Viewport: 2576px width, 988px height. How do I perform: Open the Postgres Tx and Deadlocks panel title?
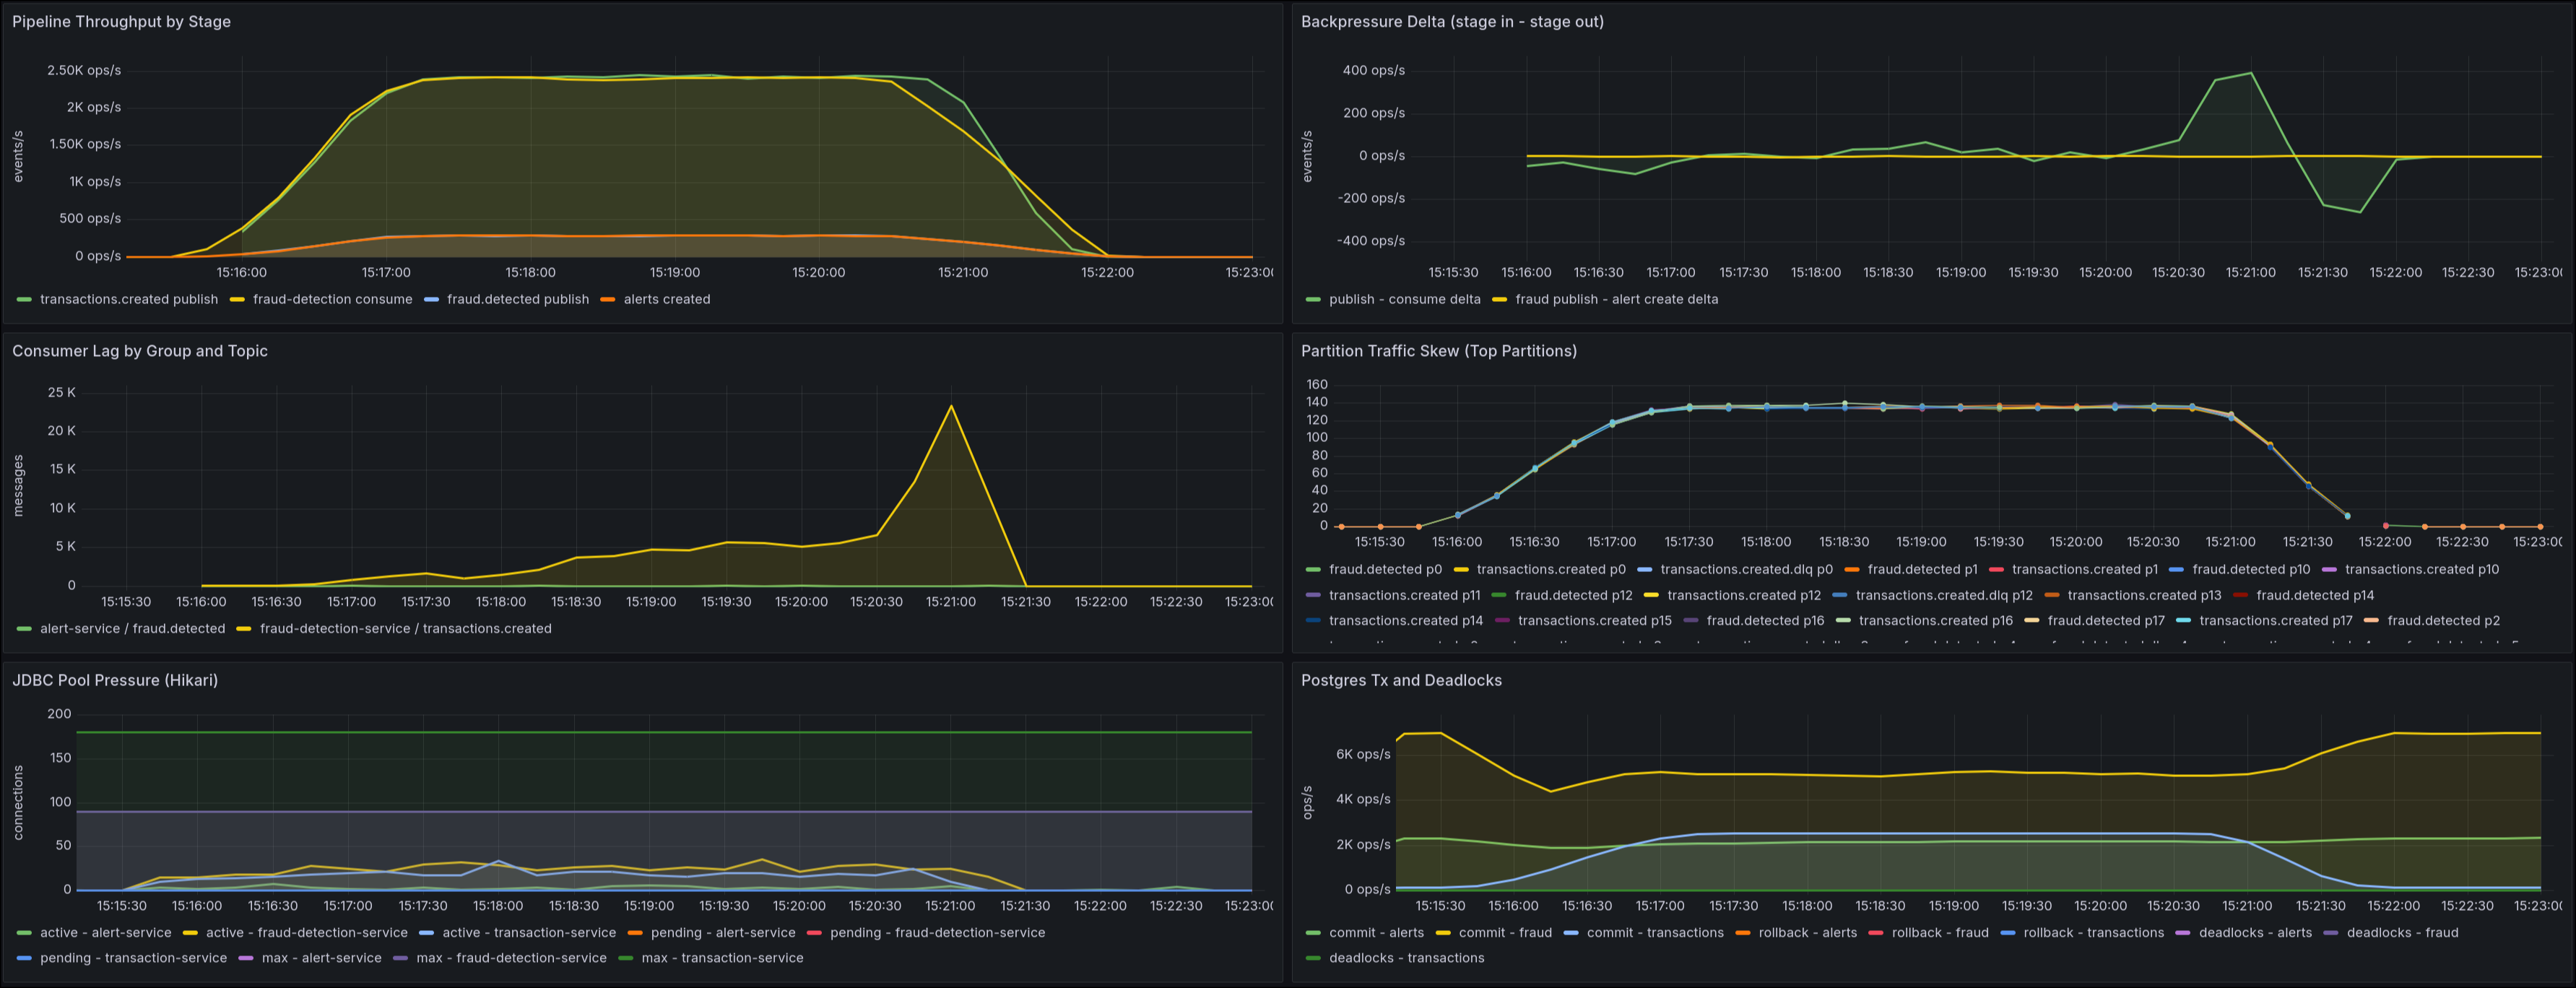[x=1400, y=680]
